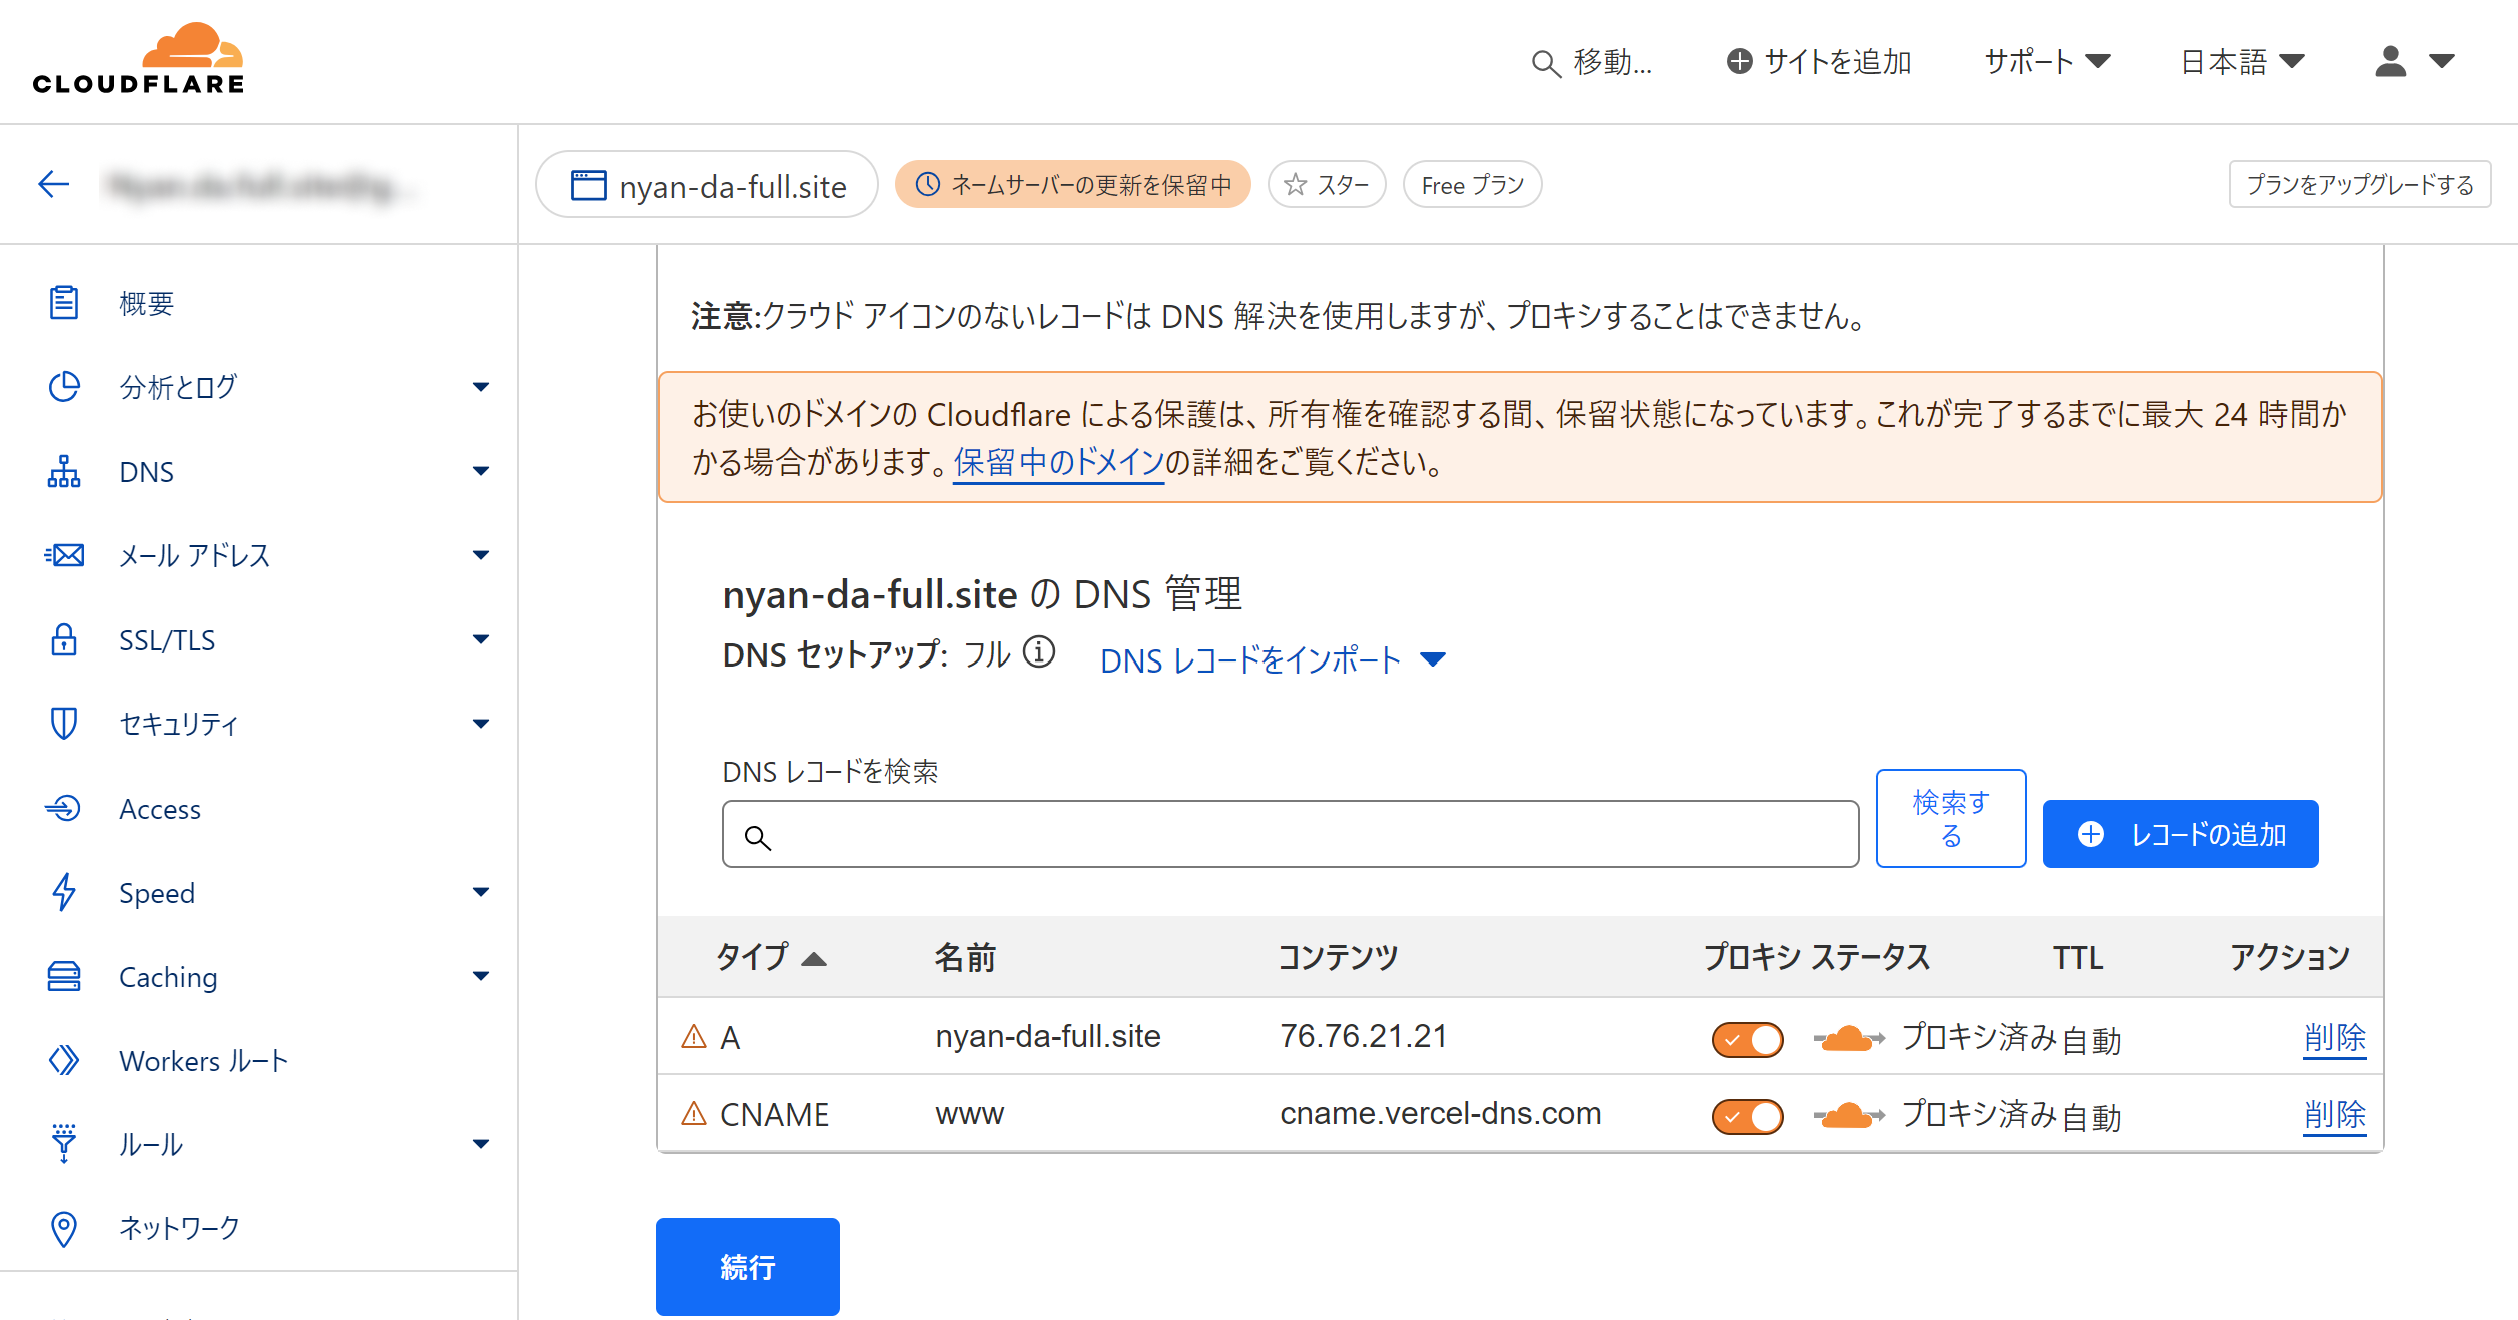The height and width of the screenshot is (1320, 2518).
Task: Click the TTL column header
Action: click(x=2078, y=958)
